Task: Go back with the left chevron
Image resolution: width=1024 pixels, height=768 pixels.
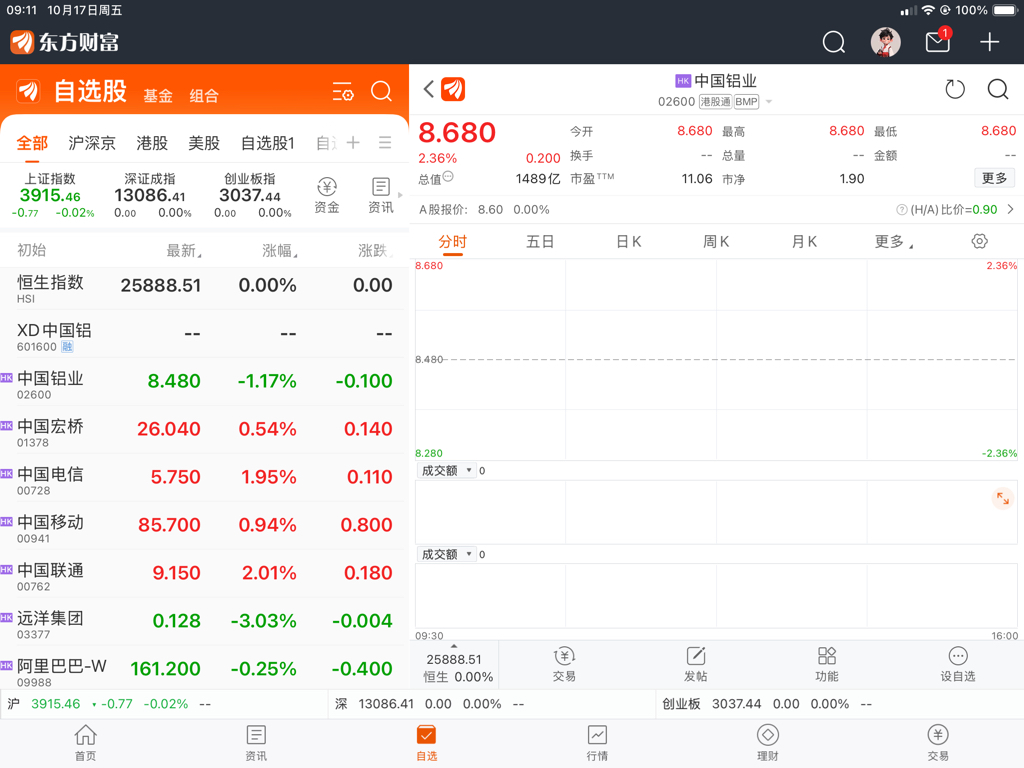Action: (428, 89)
